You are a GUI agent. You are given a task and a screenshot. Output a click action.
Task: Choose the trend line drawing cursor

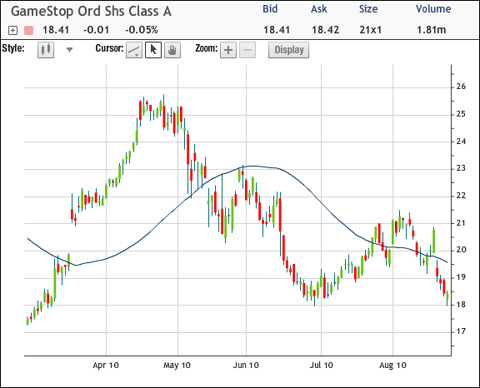coord(134,50)
